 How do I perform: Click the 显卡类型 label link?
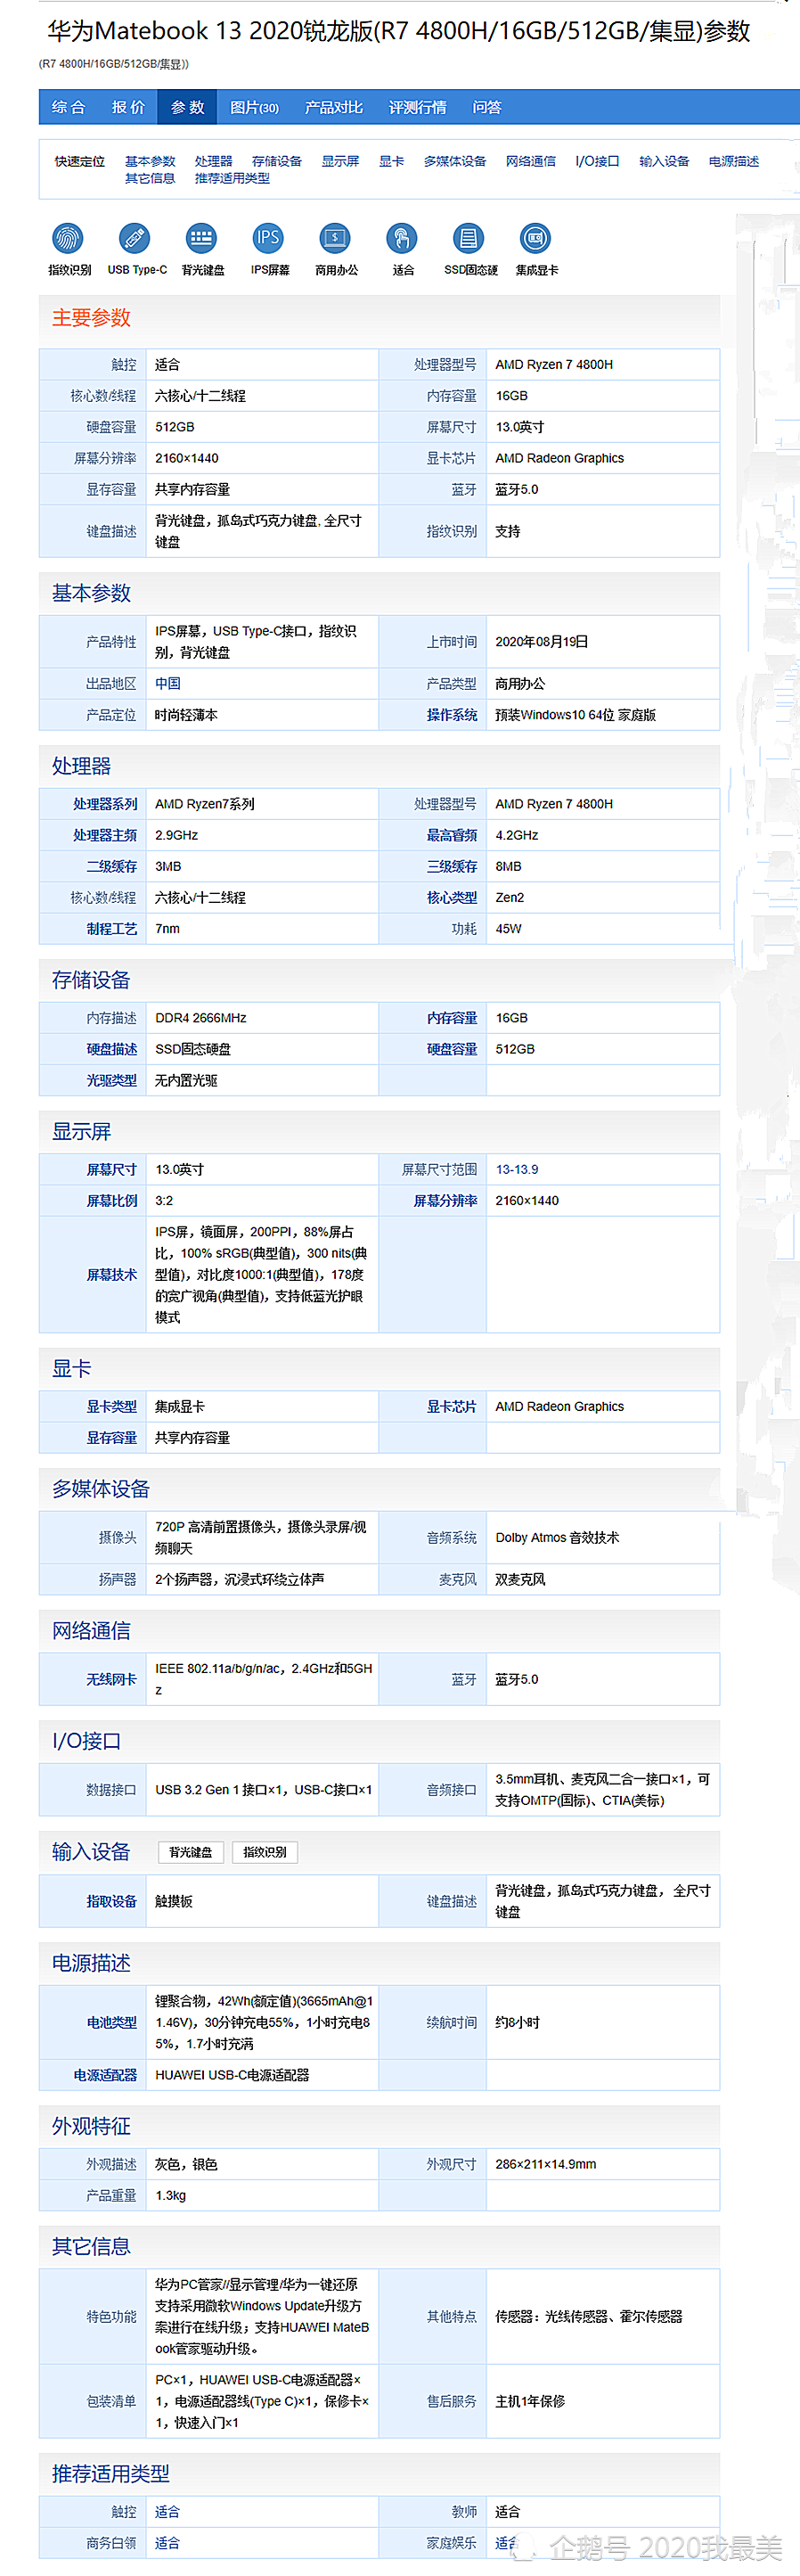pyautogui.click(x=112, y=1407)
